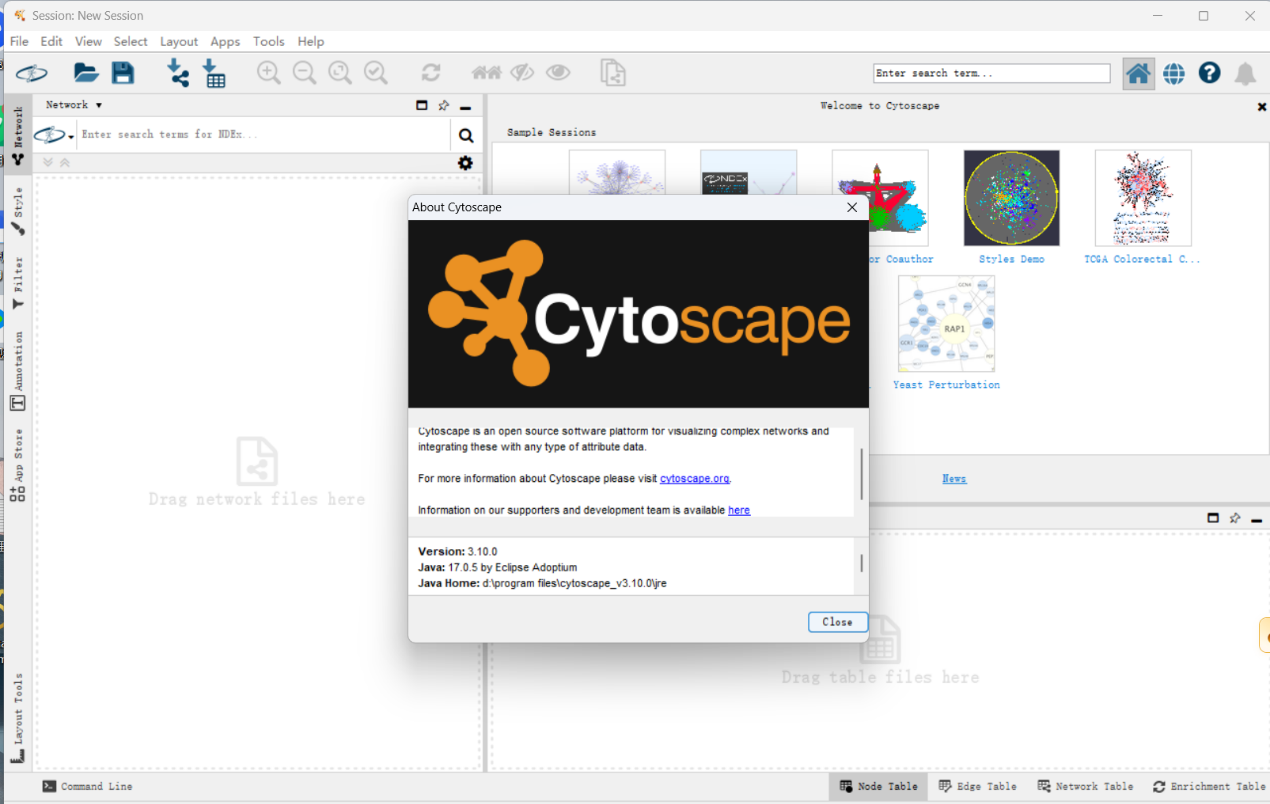Click the collapse all networks double-arrow
The image size is (1270, 804).
(x=64, y=162)
